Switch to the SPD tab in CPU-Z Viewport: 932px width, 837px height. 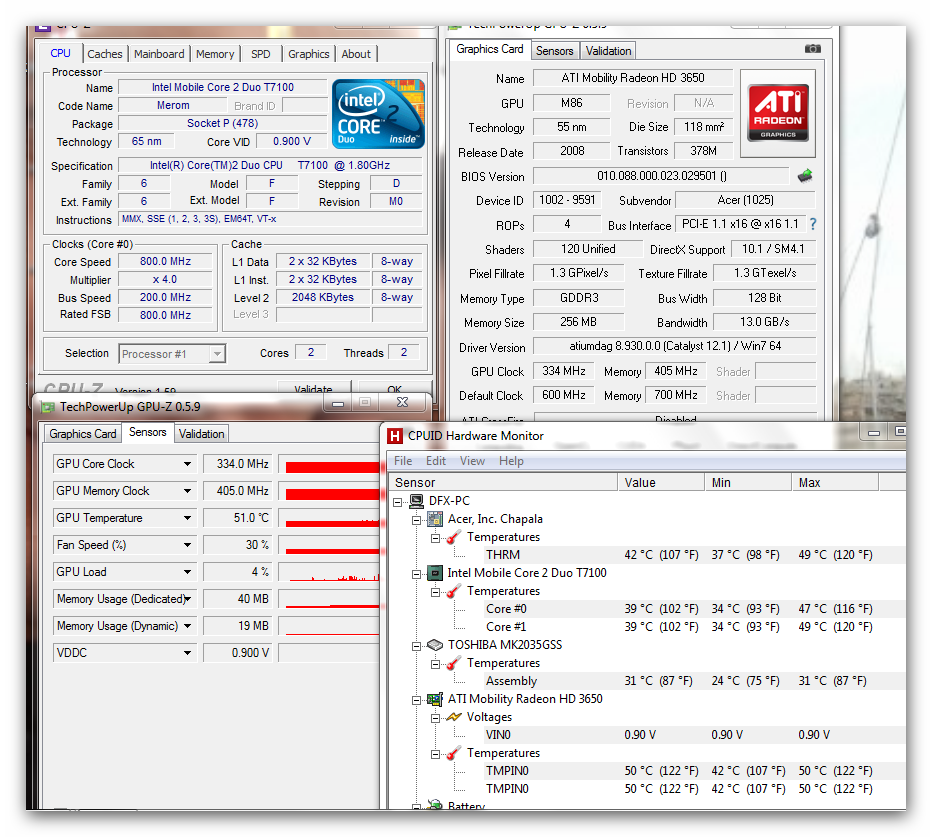click(x=260, y=54)
